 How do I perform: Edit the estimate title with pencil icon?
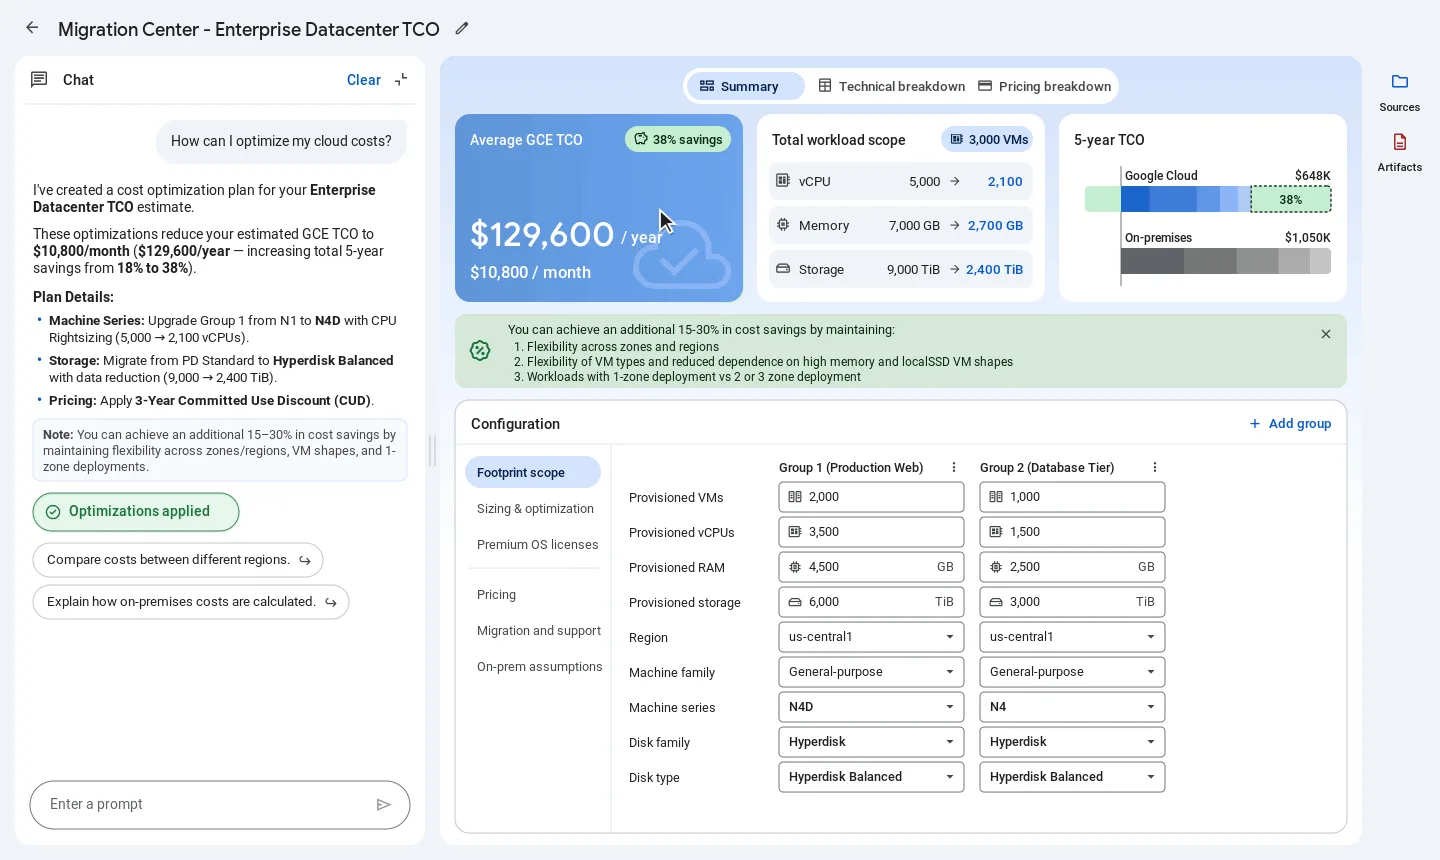tap(462, 28)
